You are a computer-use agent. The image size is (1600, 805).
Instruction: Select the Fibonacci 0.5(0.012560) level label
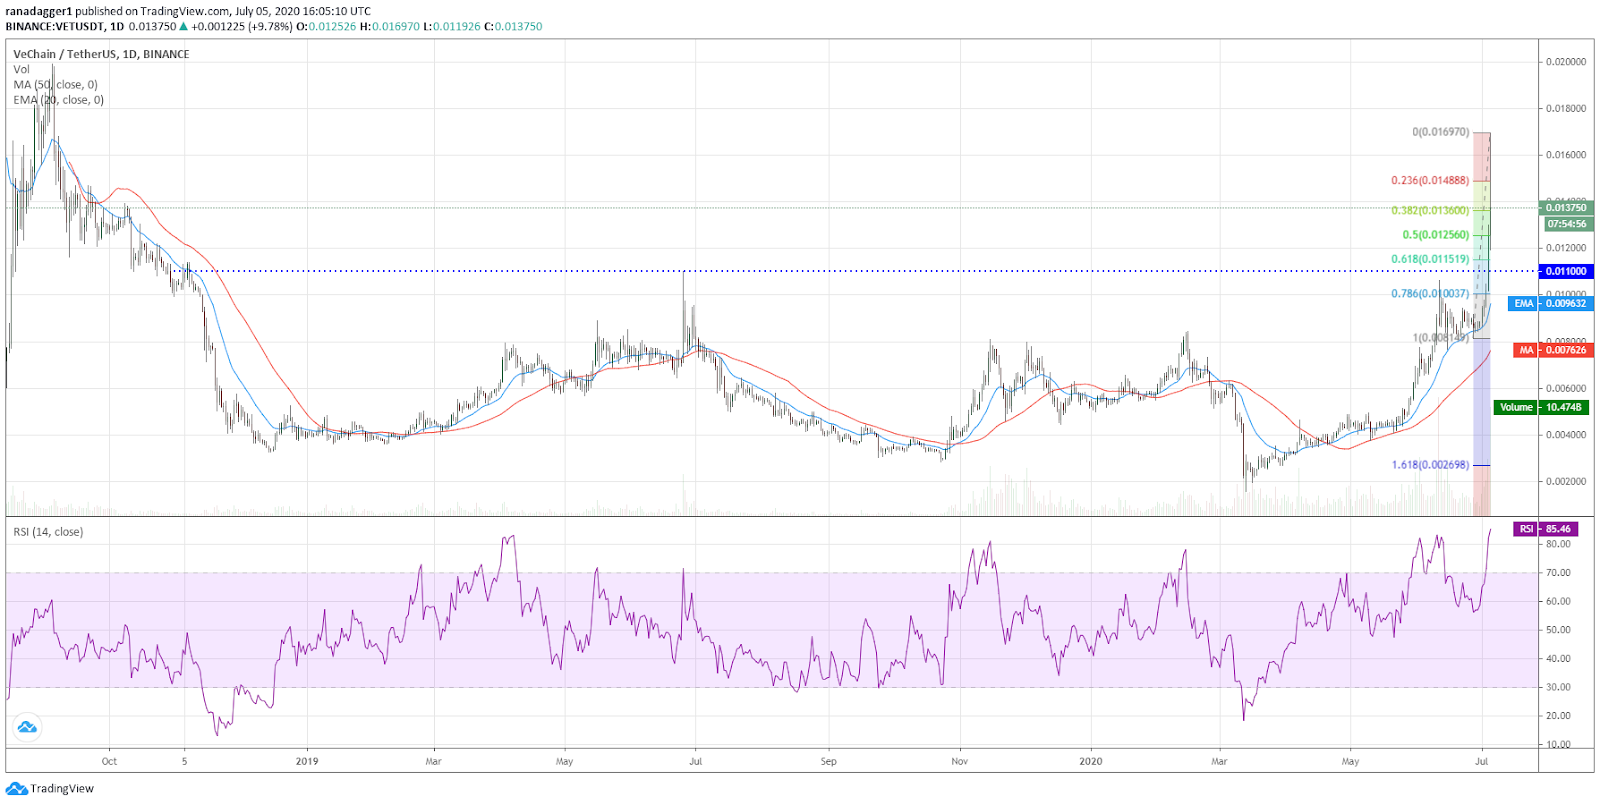(1435, 235)
